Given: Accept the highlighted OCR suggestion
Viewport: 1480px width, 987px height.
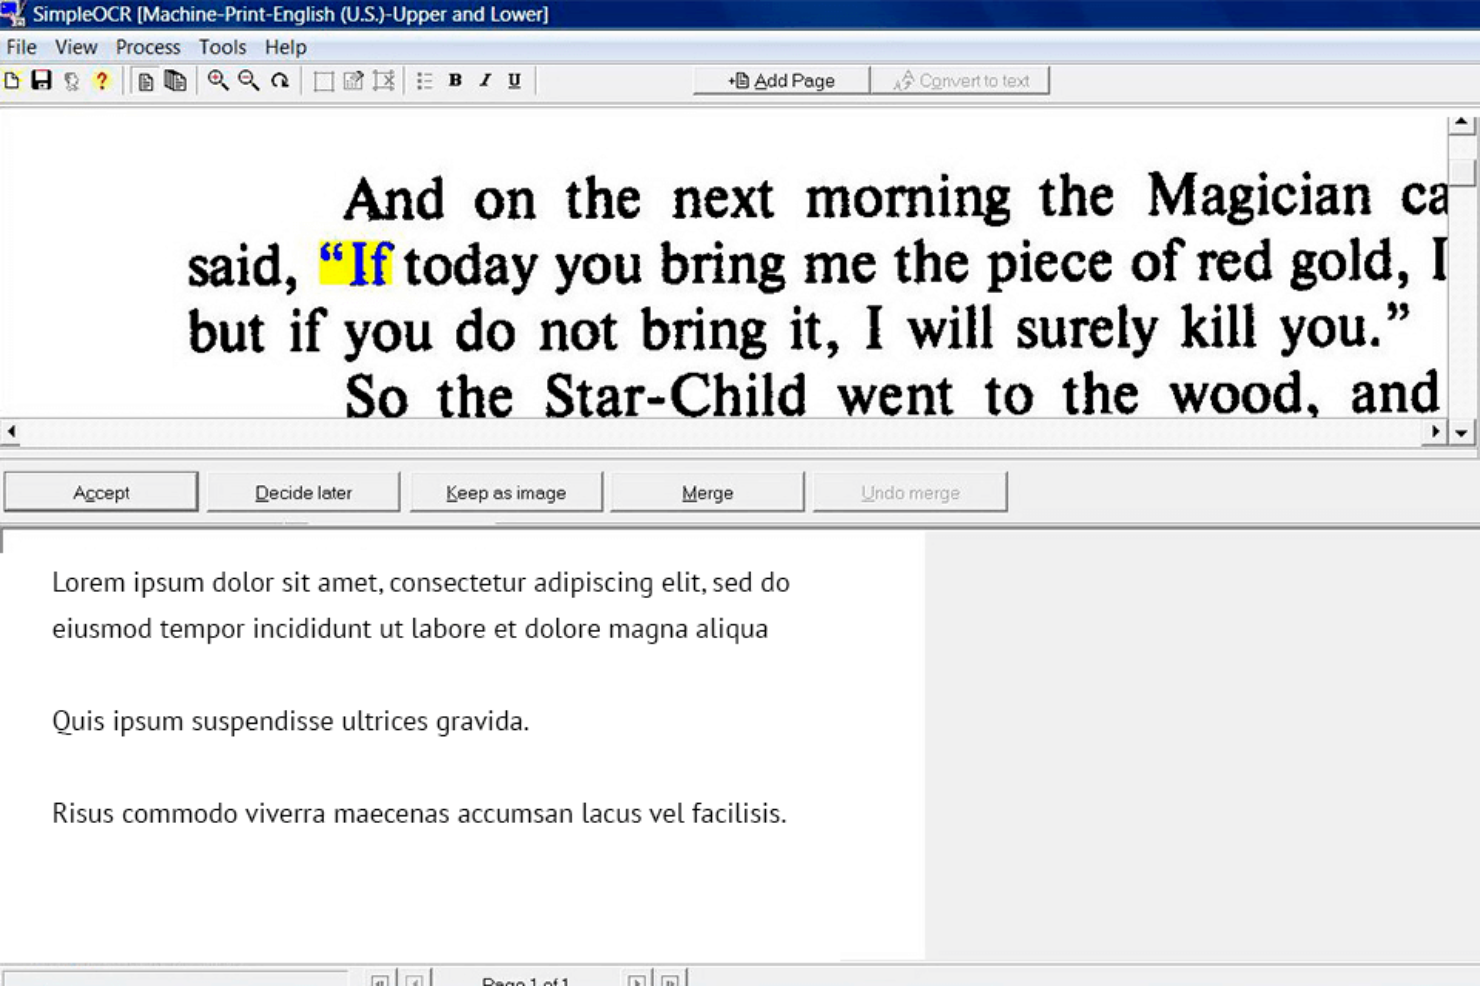Looking at the screenshot, I should (x=100, y=491).
